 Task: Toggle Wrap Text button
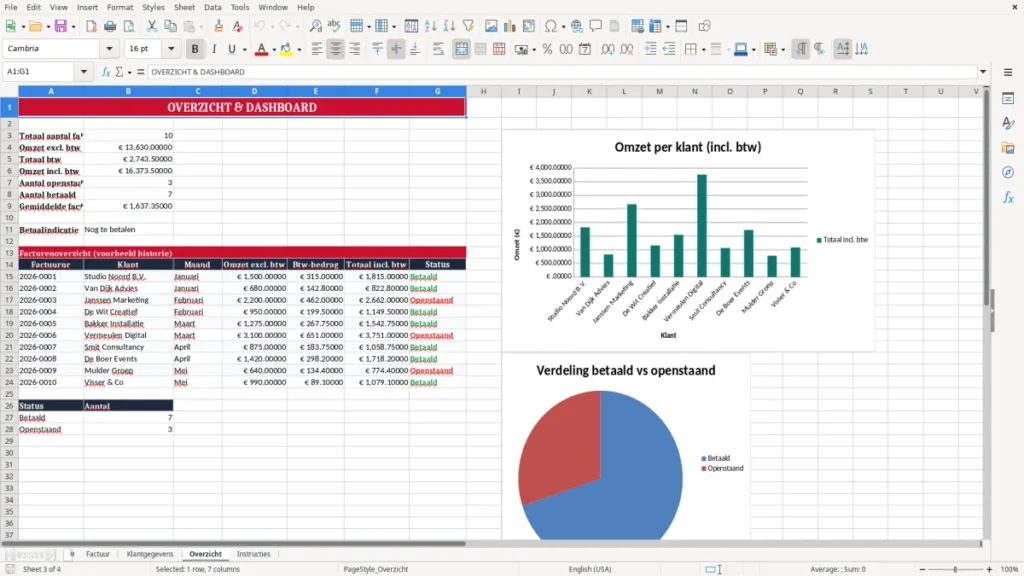[x=438, y=49]
